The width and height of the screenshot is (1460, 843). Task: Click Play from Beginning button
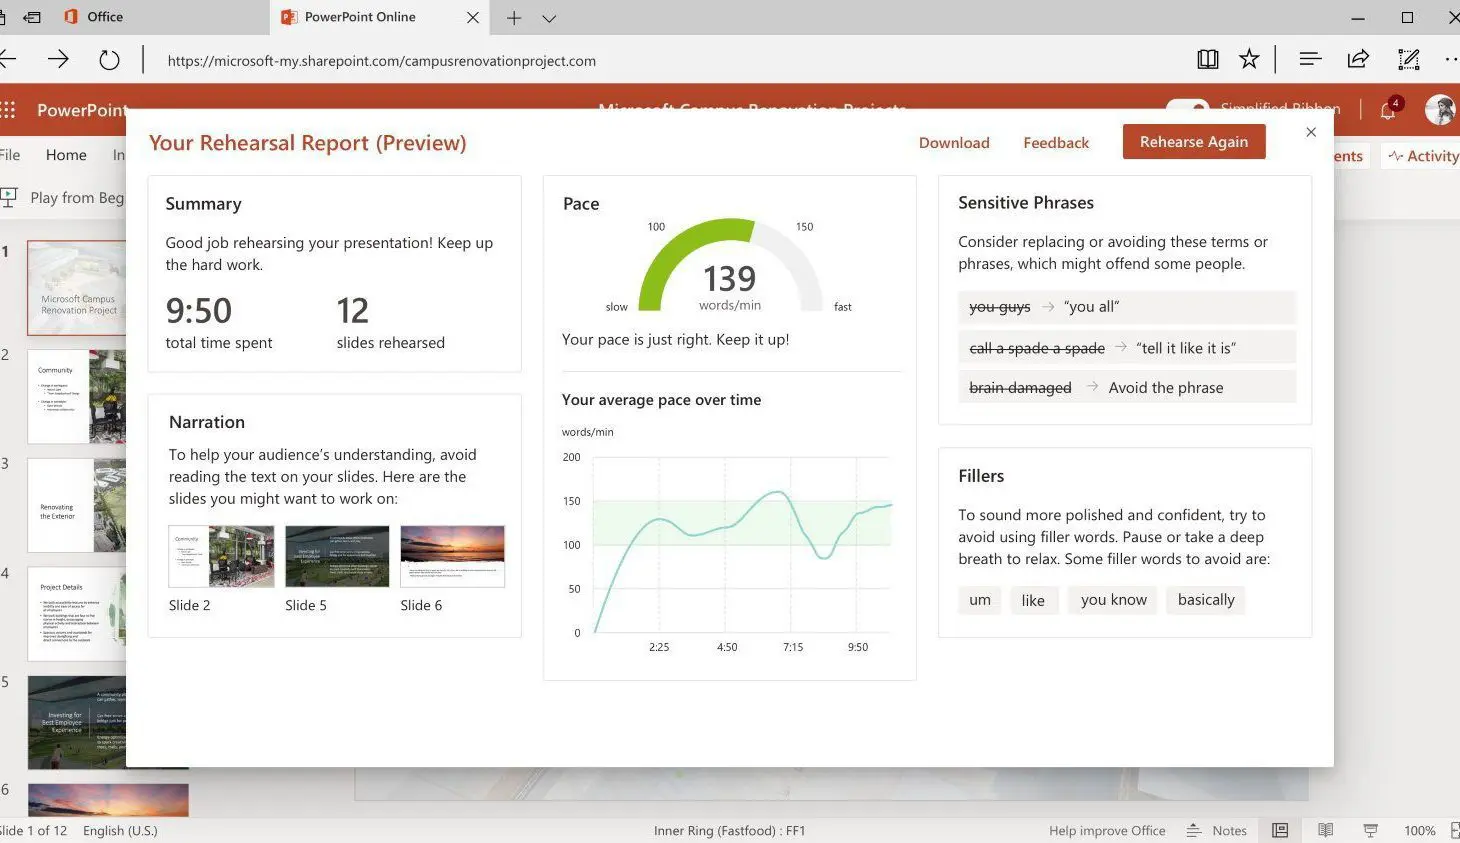(63, 198)
